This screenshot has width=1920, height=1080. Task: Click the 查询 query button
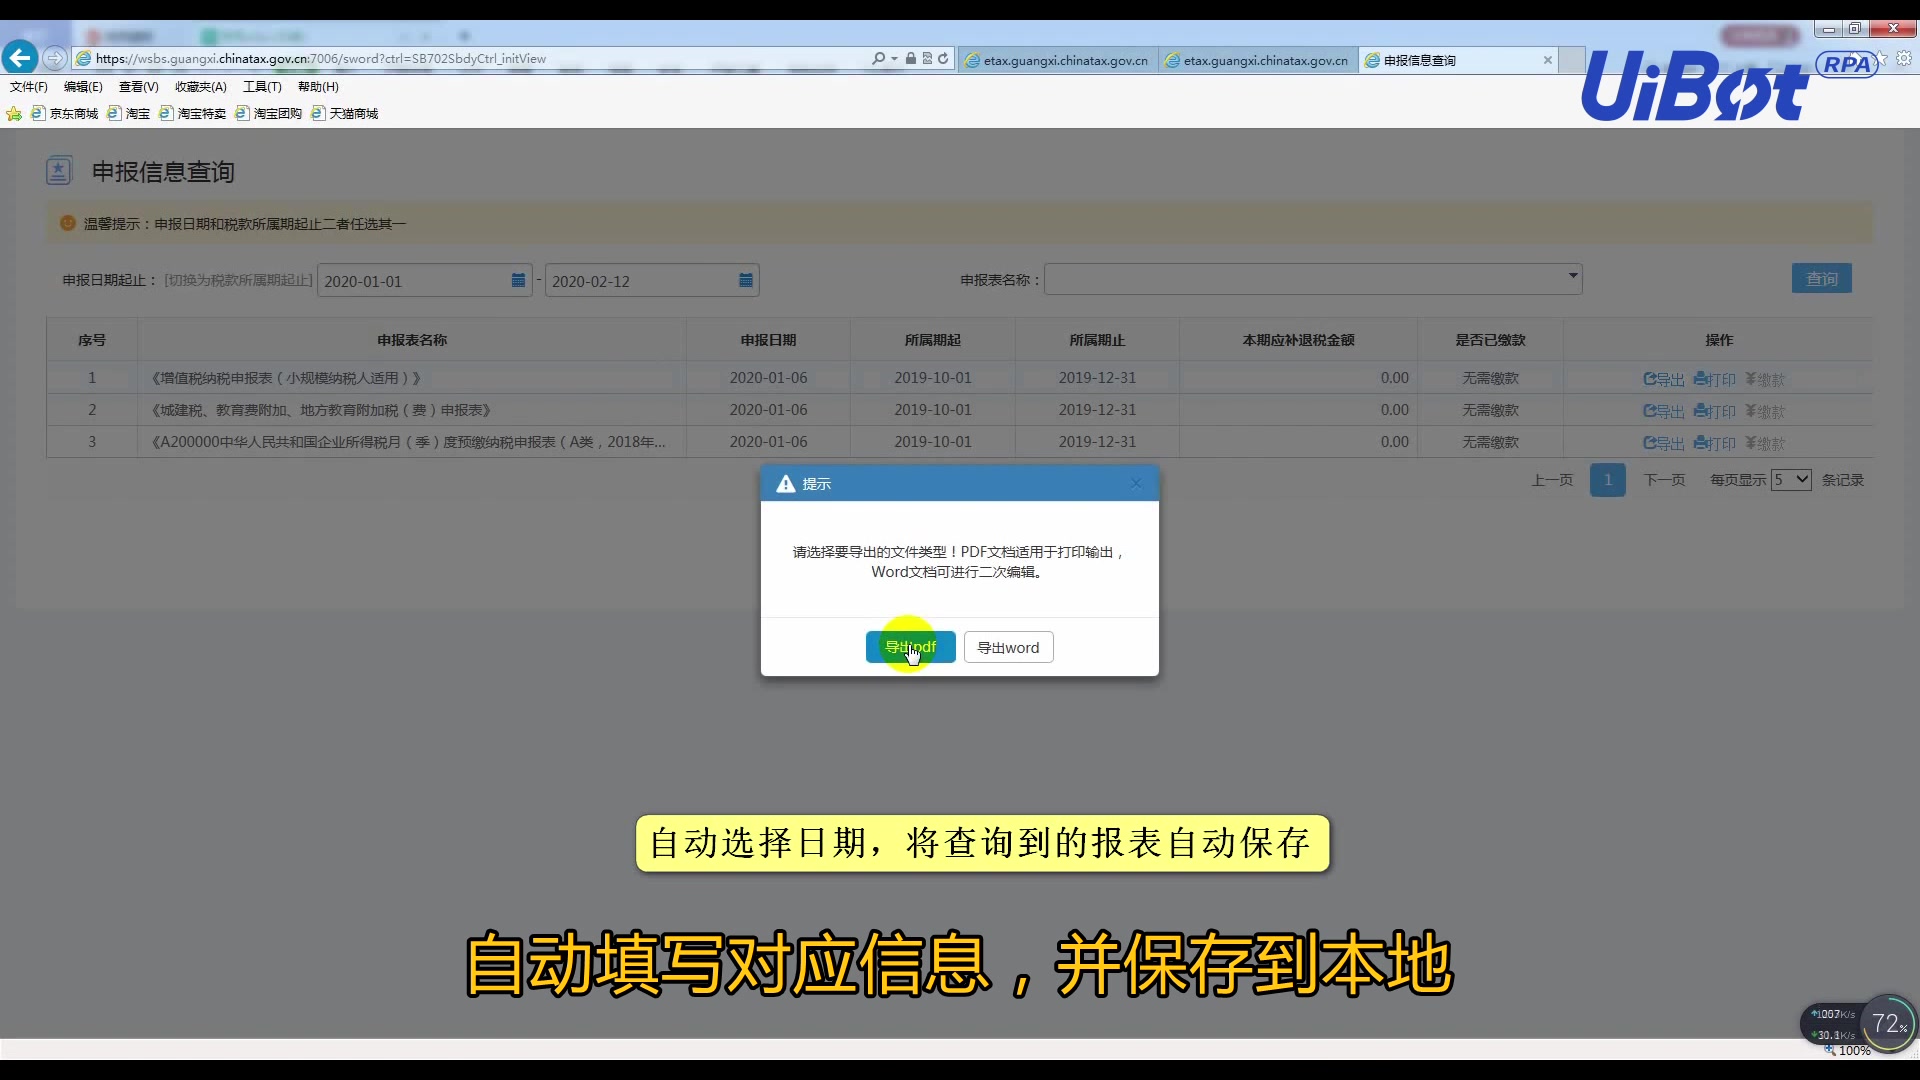[x=1821, y=278]
